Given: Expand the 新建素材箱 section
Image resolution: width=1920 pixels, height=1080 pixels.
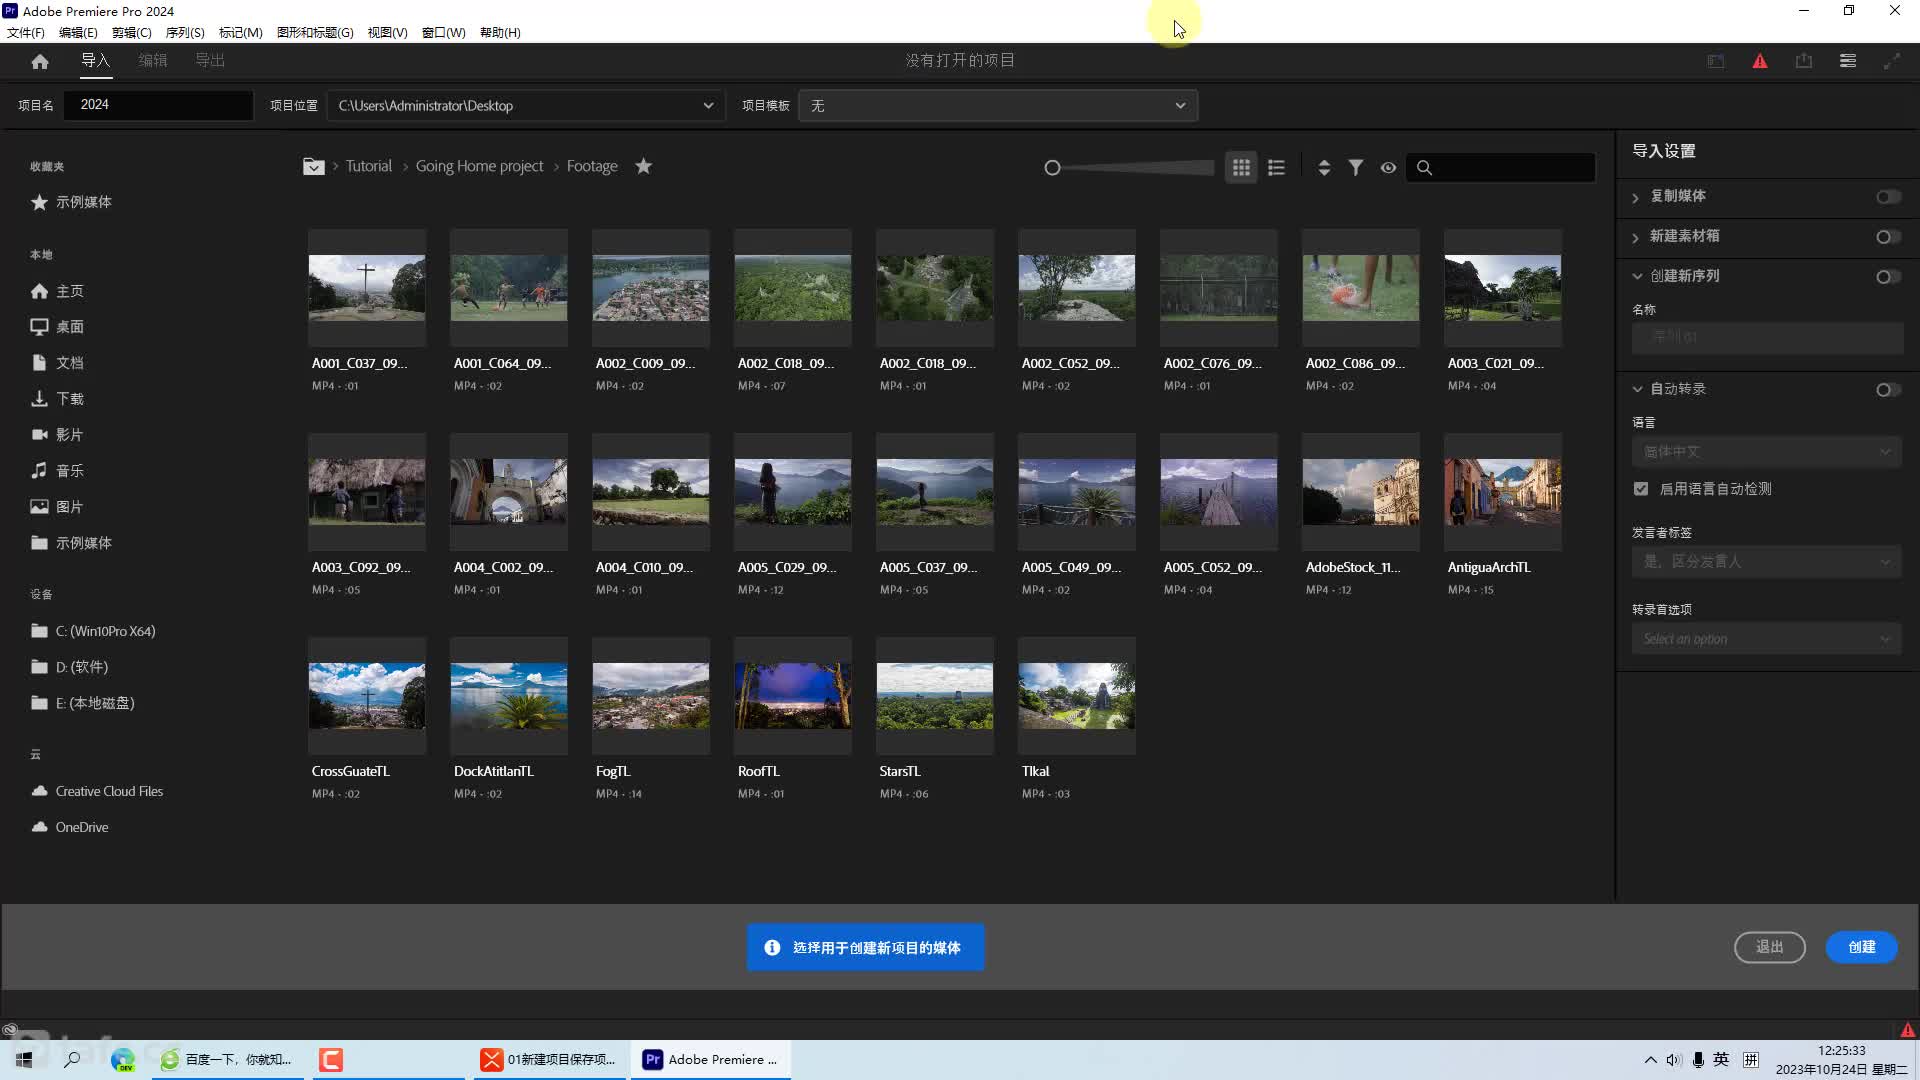Looking at the screenshot, I should tap(1636, 237).
